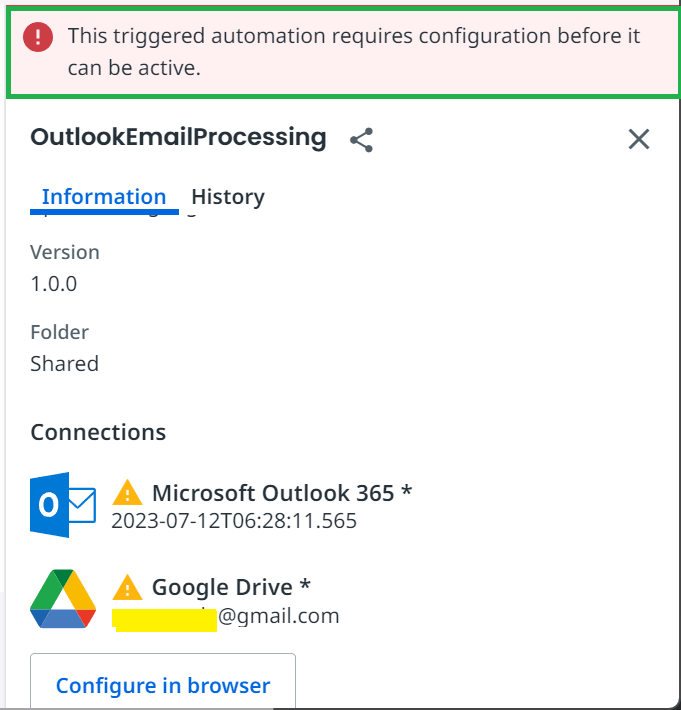Click warning triangle beside Google Drive
The width and height of the screenshot is (681, 710).
pos(127,587)
